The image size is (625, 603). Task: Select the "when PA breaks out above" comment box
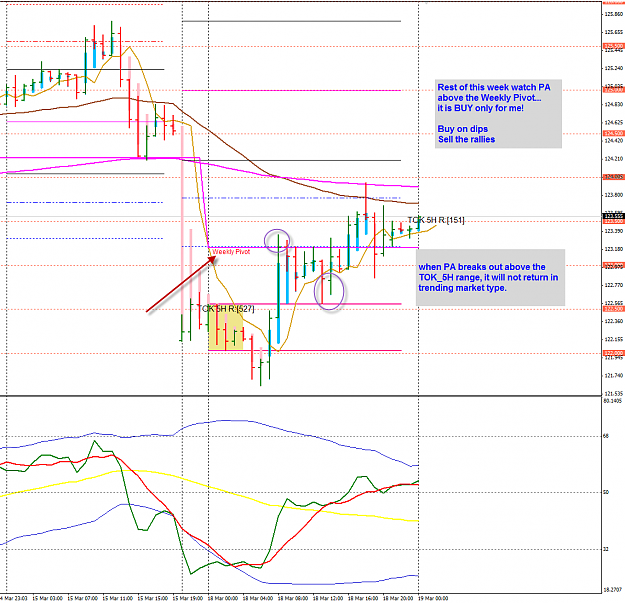490,277
